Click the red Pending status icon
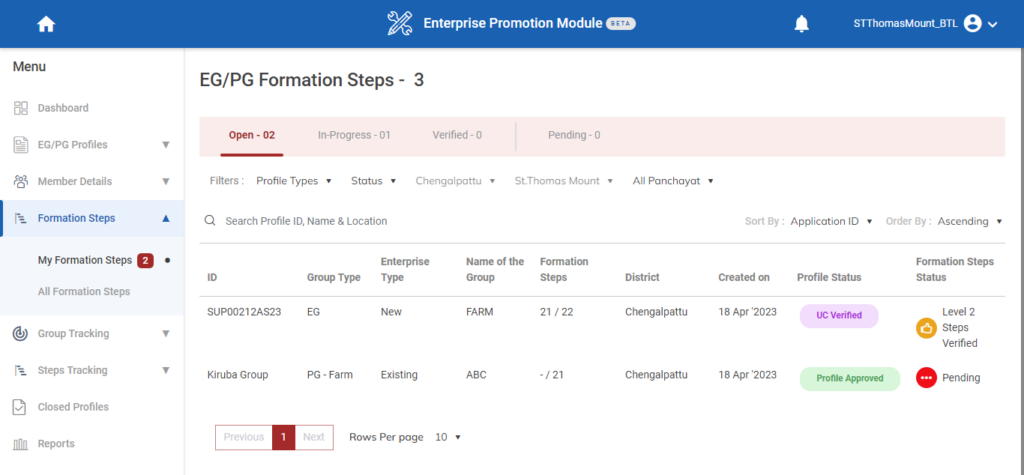The height and width of the screenshot is (475, 1024). [926, 378]
